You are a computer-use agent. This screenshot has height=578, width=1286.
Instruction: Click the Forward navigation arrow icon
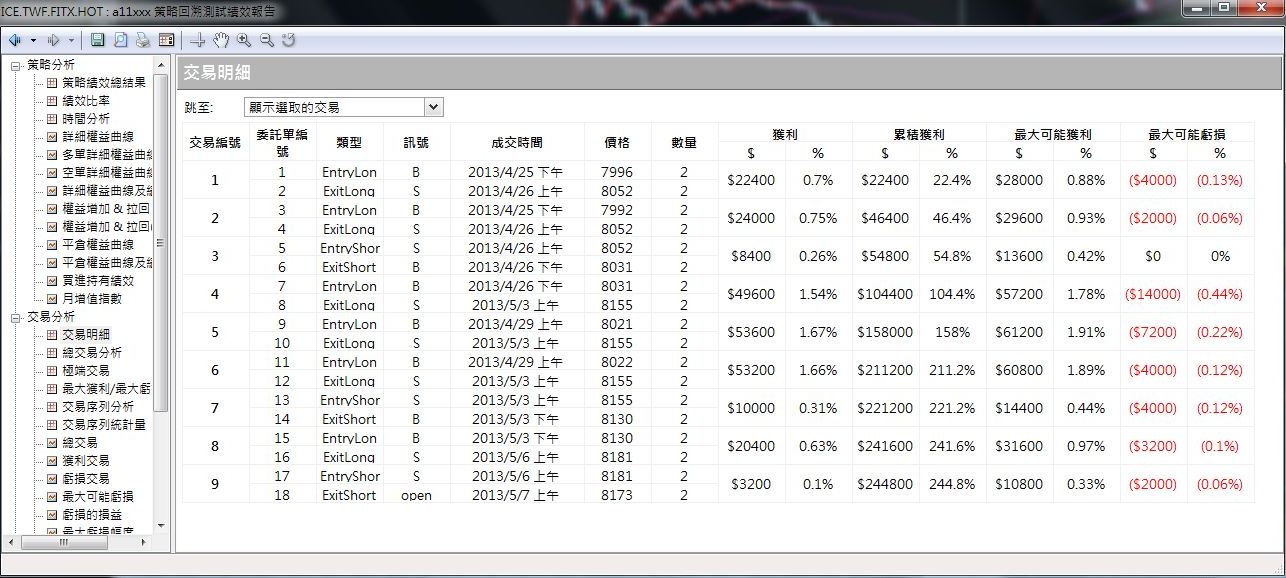(x=54, y=40)
